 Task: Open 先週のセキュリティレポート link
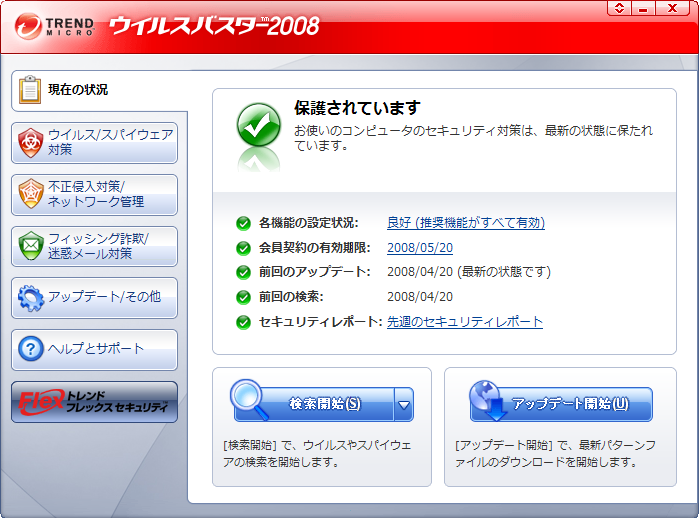point(465,322)
